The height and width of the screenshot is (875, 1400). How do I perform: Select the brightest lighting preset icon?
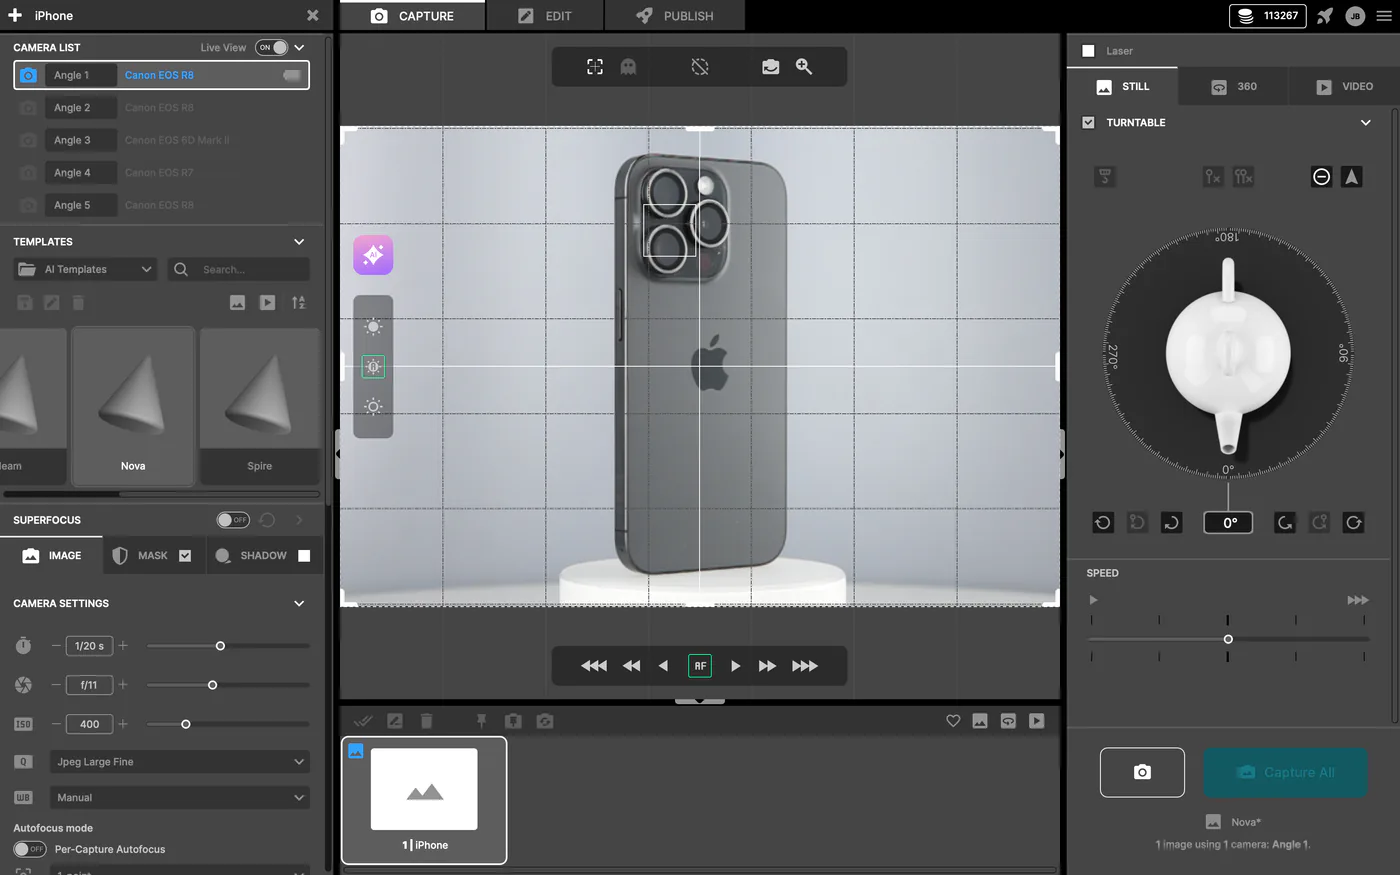373,326
